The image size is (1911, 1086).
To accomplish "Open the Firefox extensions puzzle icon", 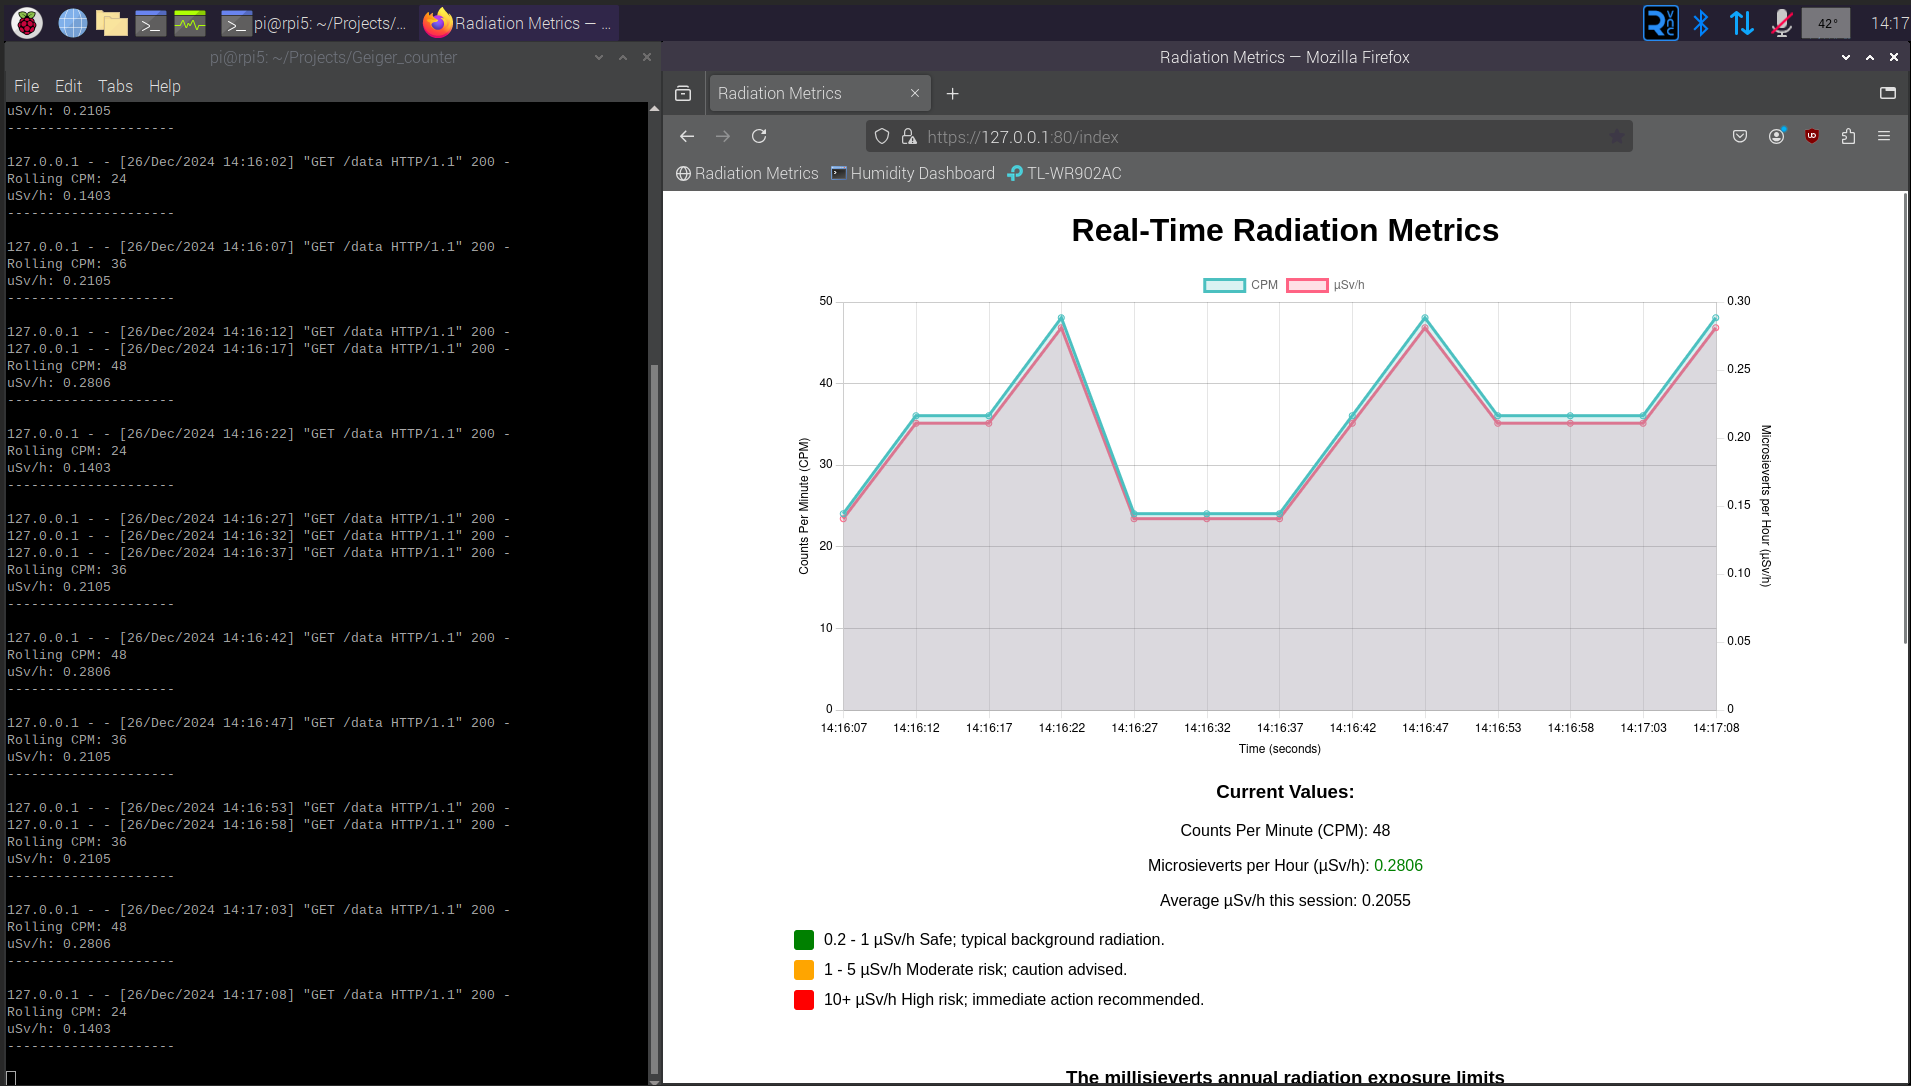I will pos(1847,136).
